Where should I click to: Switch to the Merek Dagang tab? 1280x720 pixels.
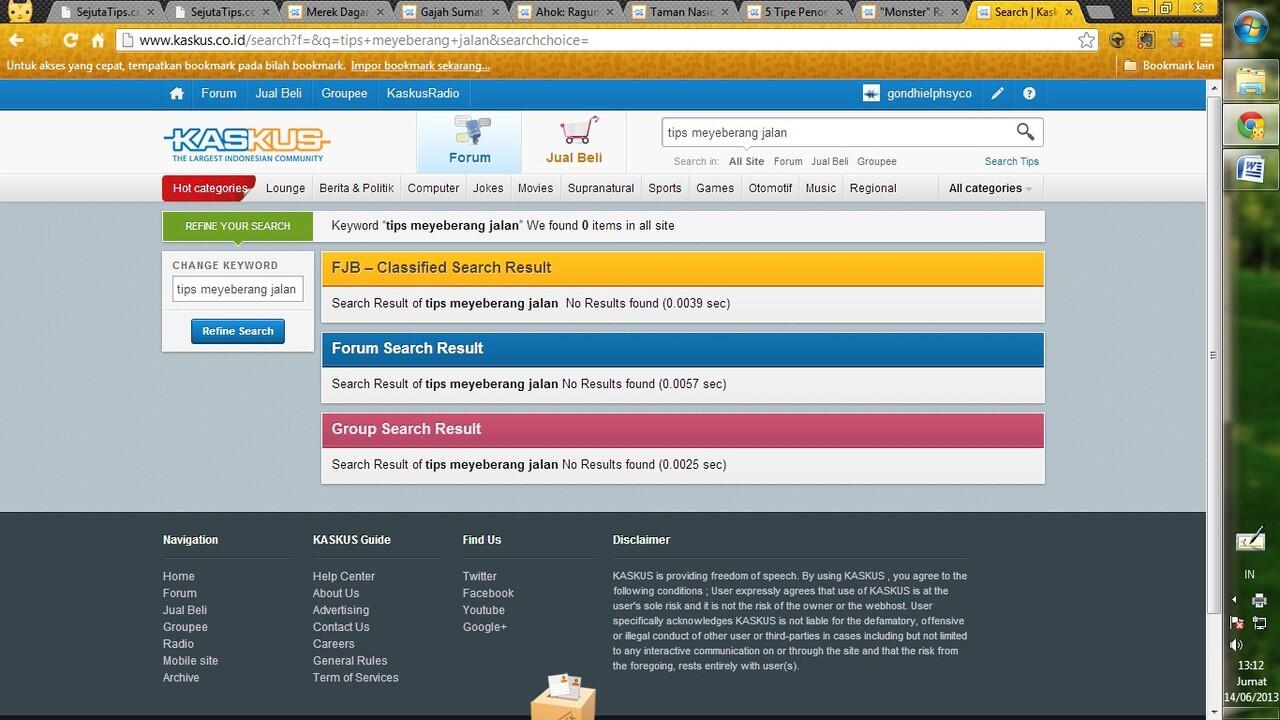pyautogui.click(x=328, y=12)
